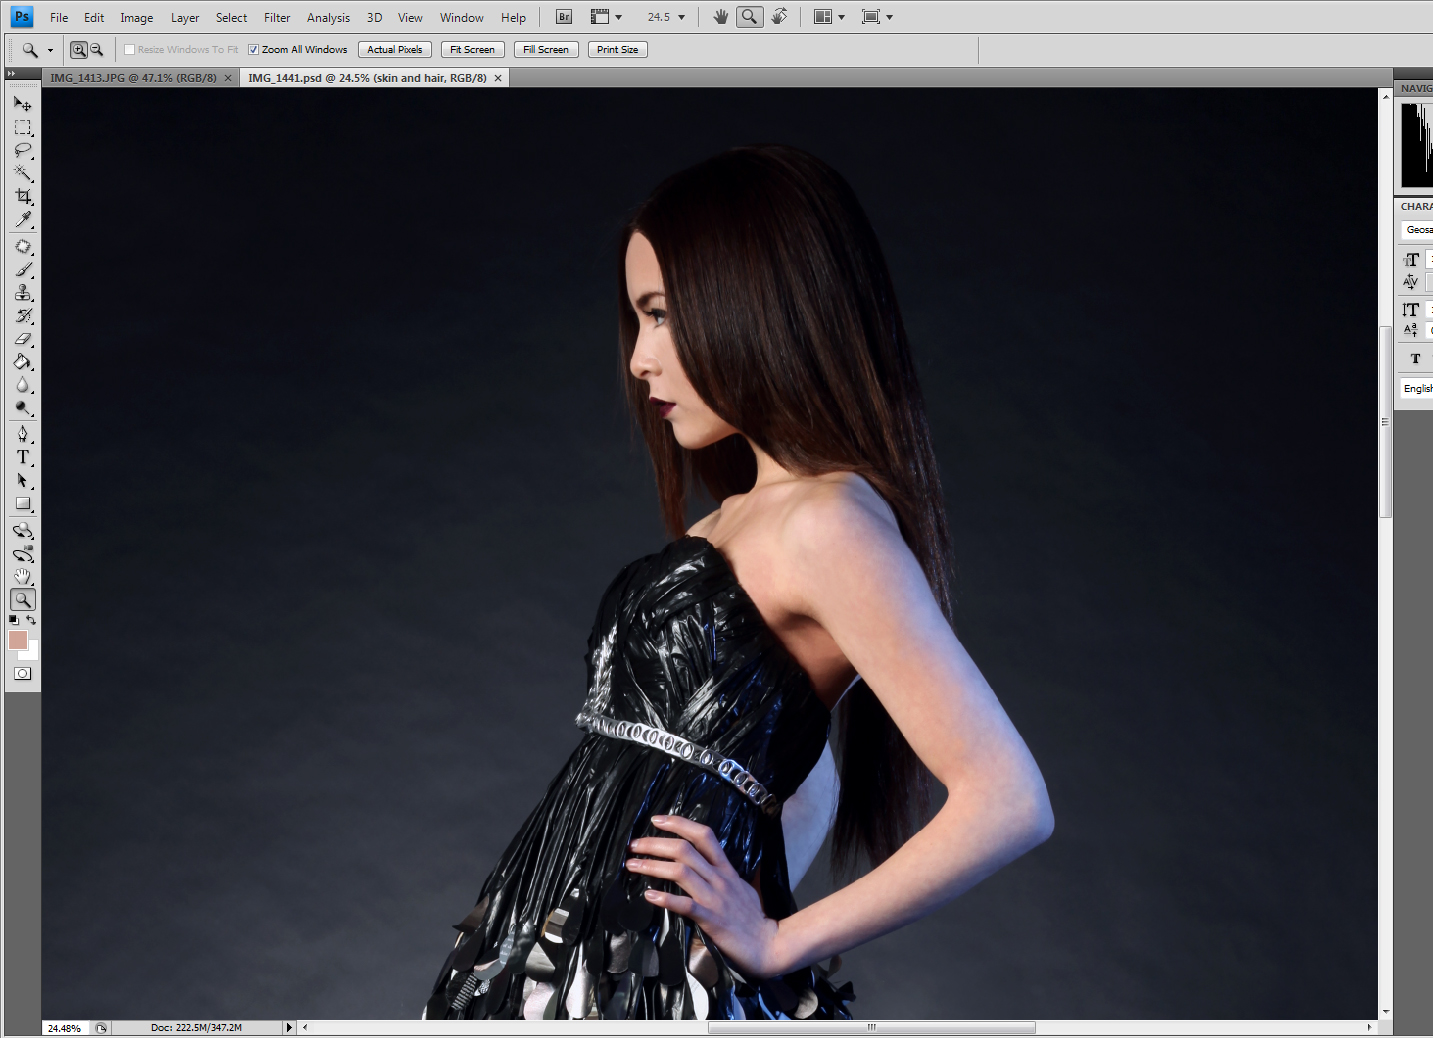The height and width of the screenshot is (1038, 1433).
Task: Select the Crop tool
Action: tap(22, 196)
